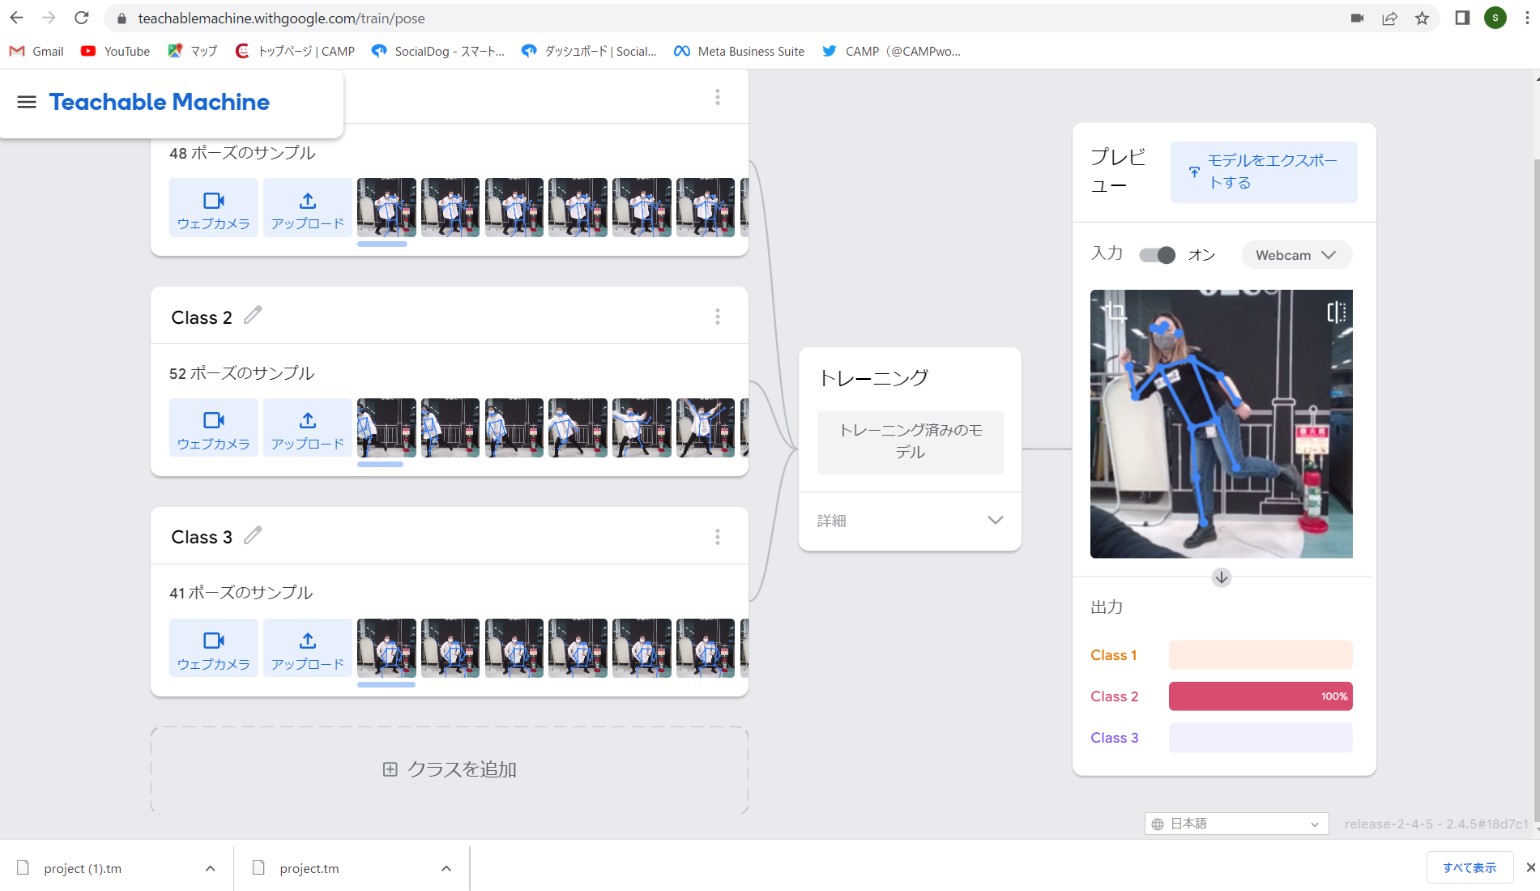1540x891 pixels.
Task: Click the Class 3 title text
Action: 201,537
